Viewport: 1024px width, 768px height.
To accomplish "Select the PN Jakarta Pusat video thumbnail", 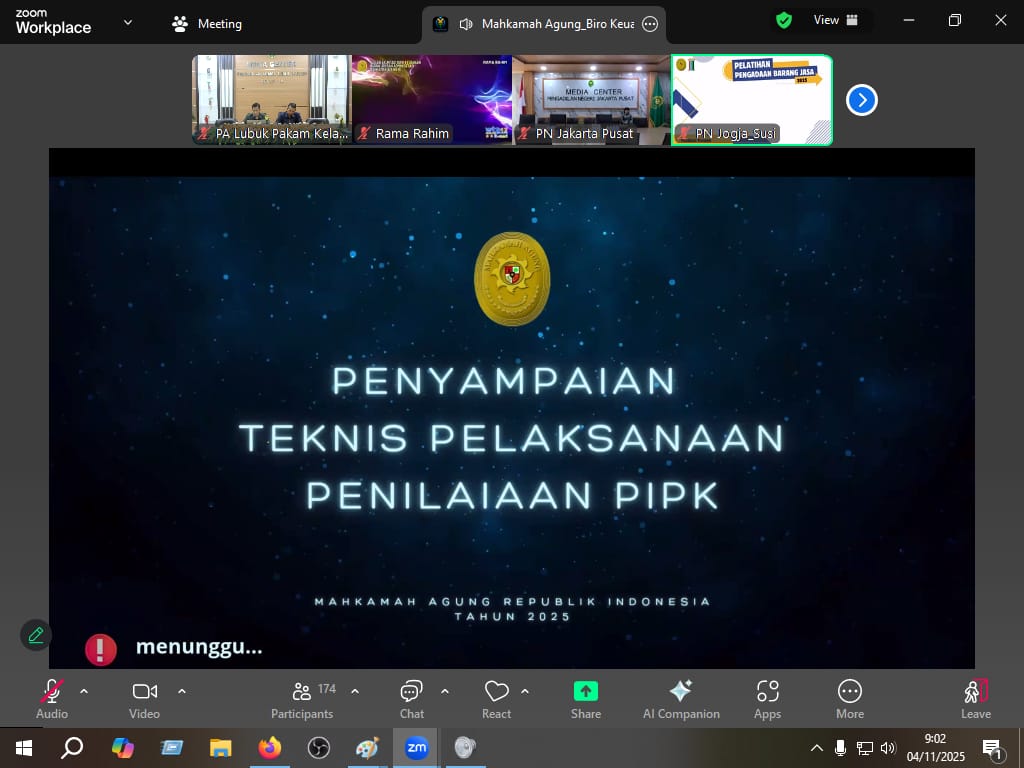I will pyautogui.click(x=591, y=100).
